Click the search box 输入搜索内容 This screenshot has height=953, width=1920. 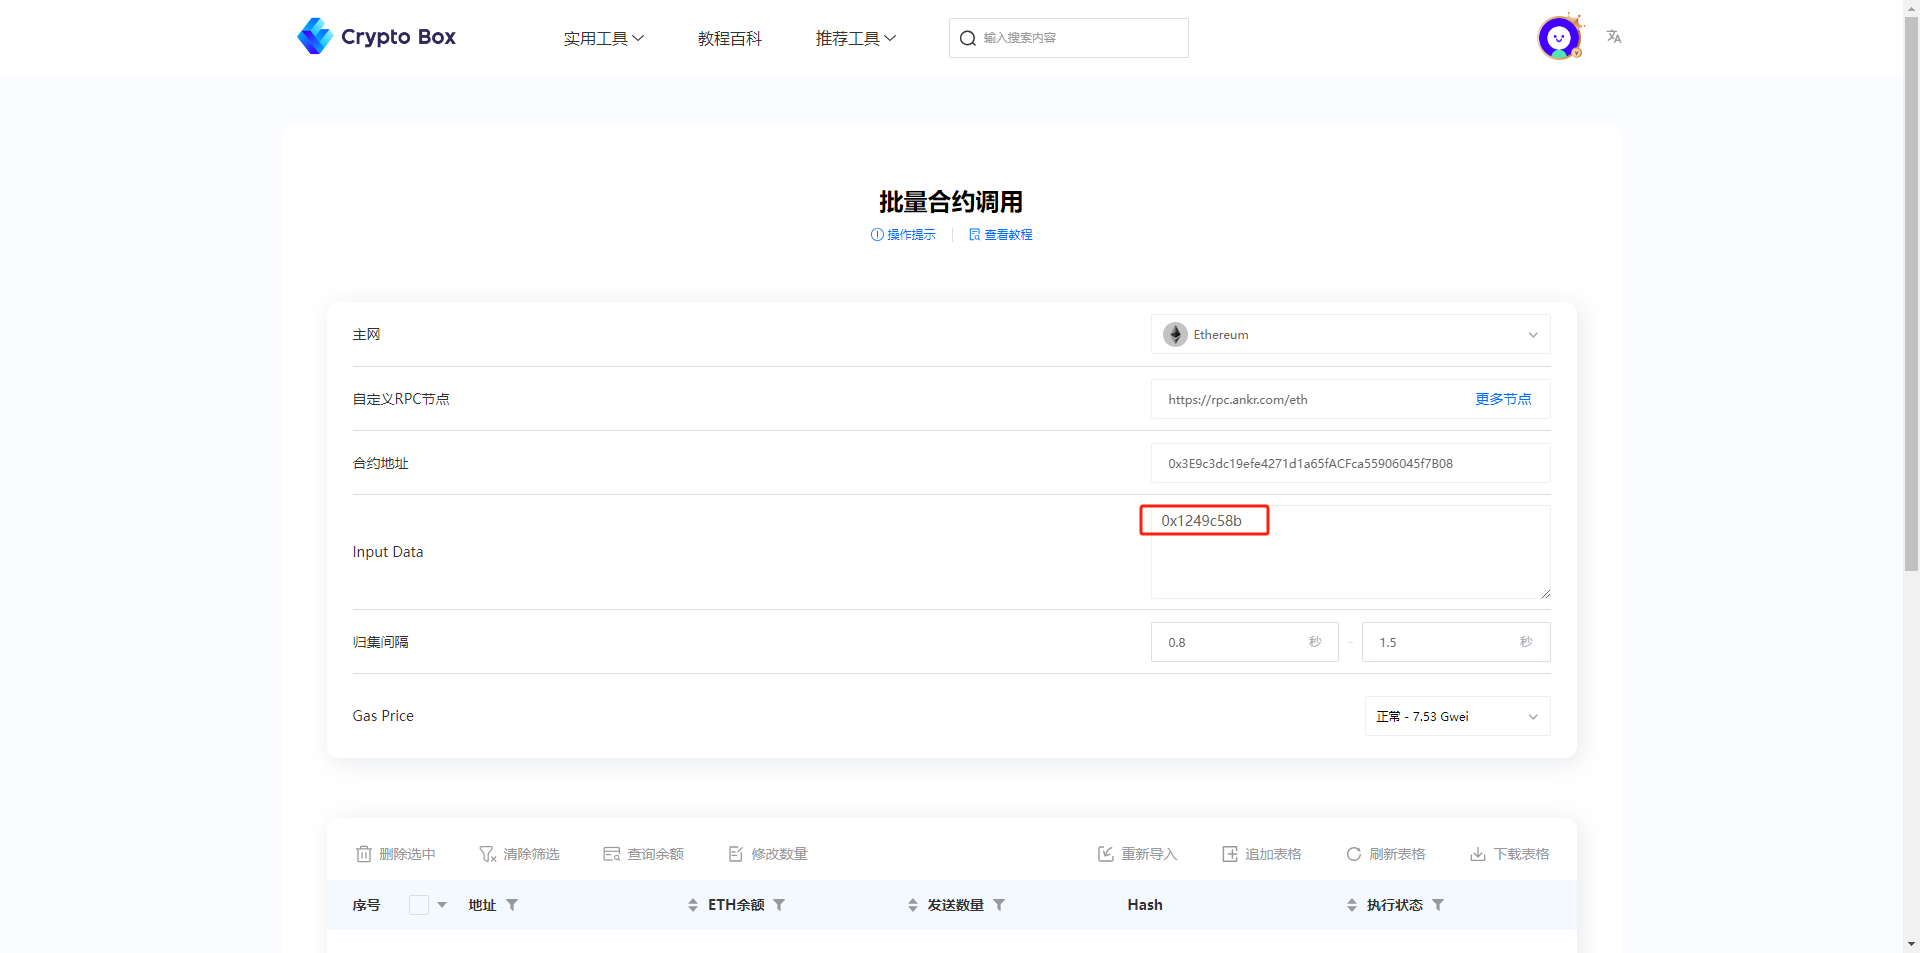coord(1068,38)
